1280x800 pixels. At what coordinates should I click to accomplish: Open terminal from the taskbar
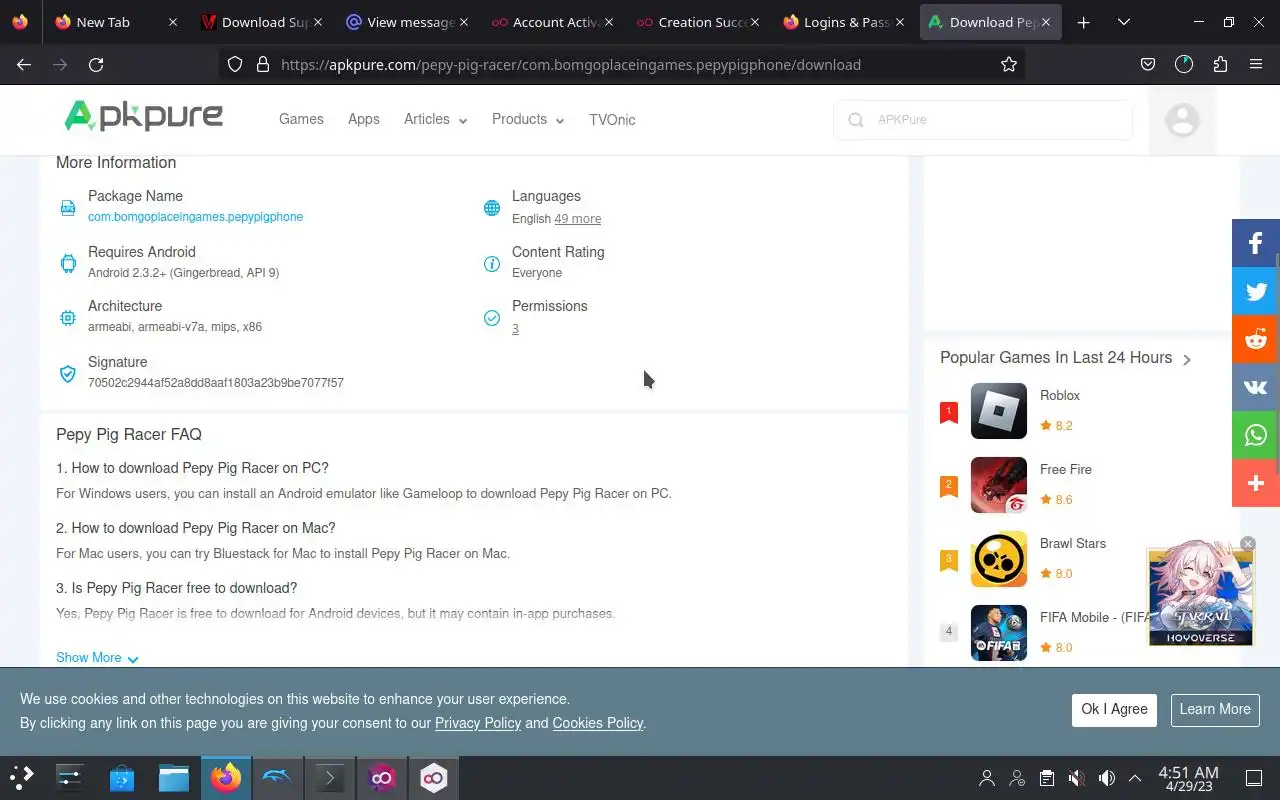(x=330, y=777)
